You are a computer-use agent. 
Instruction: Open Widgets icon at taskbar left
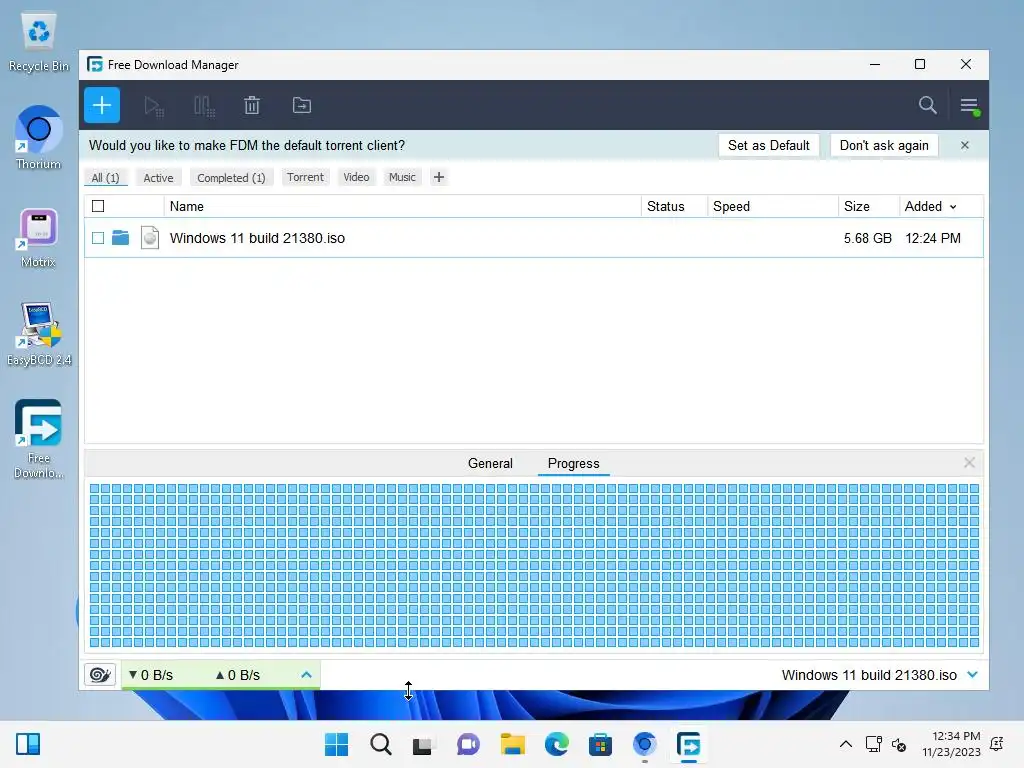tap(28, 744)
